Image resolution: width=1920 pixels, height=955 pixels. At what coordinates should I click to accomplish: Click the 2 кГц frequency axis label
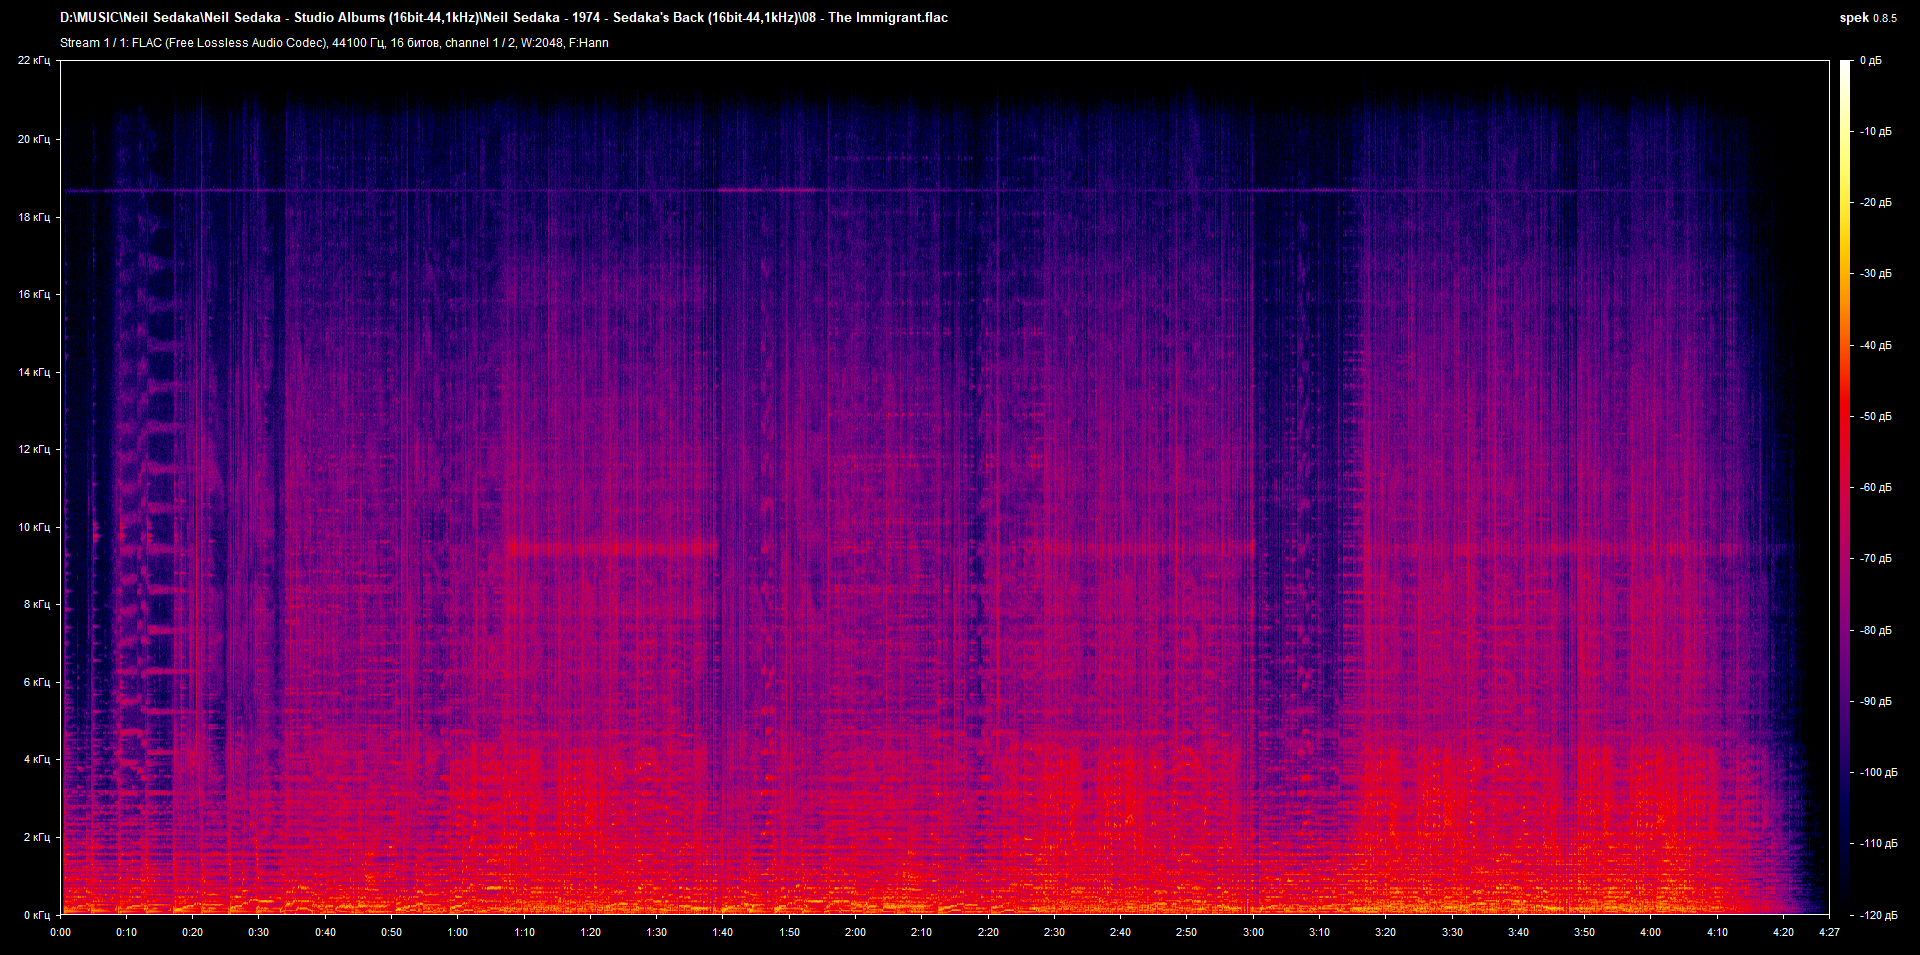[36, 837]
